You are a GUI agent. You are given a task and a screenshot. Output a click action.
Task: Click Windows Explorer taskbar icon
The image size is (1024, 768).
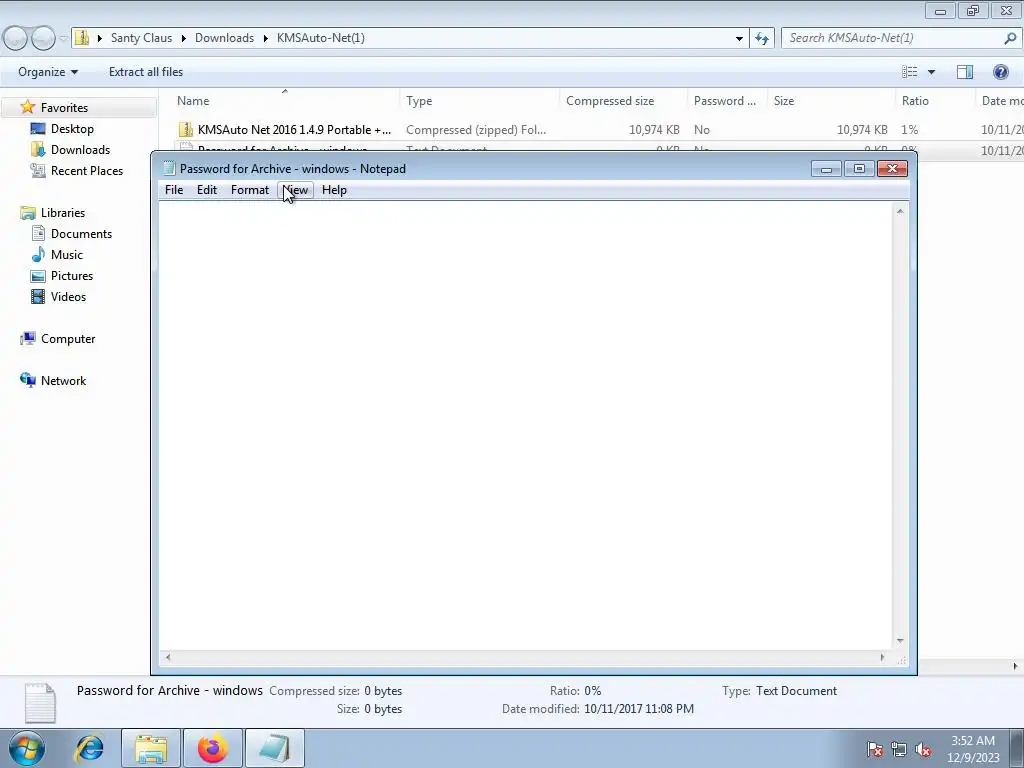[151, 748]
